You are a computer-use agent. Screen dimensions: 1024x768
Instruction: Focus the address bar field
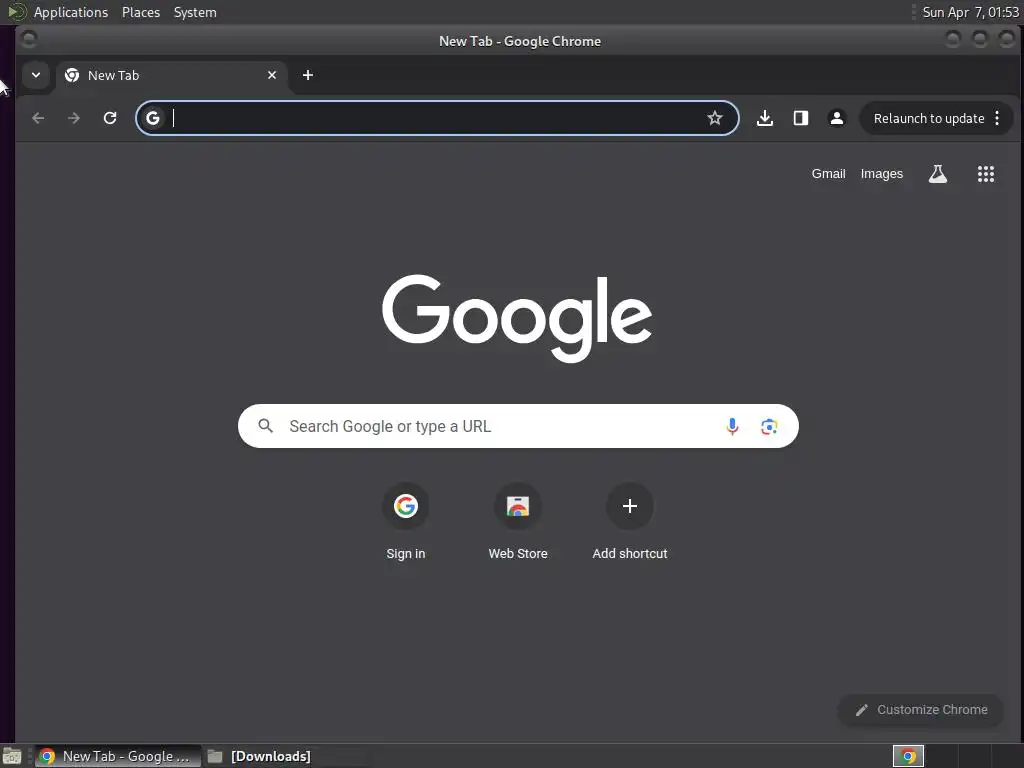pyautogui.click(x=436, y=118)
